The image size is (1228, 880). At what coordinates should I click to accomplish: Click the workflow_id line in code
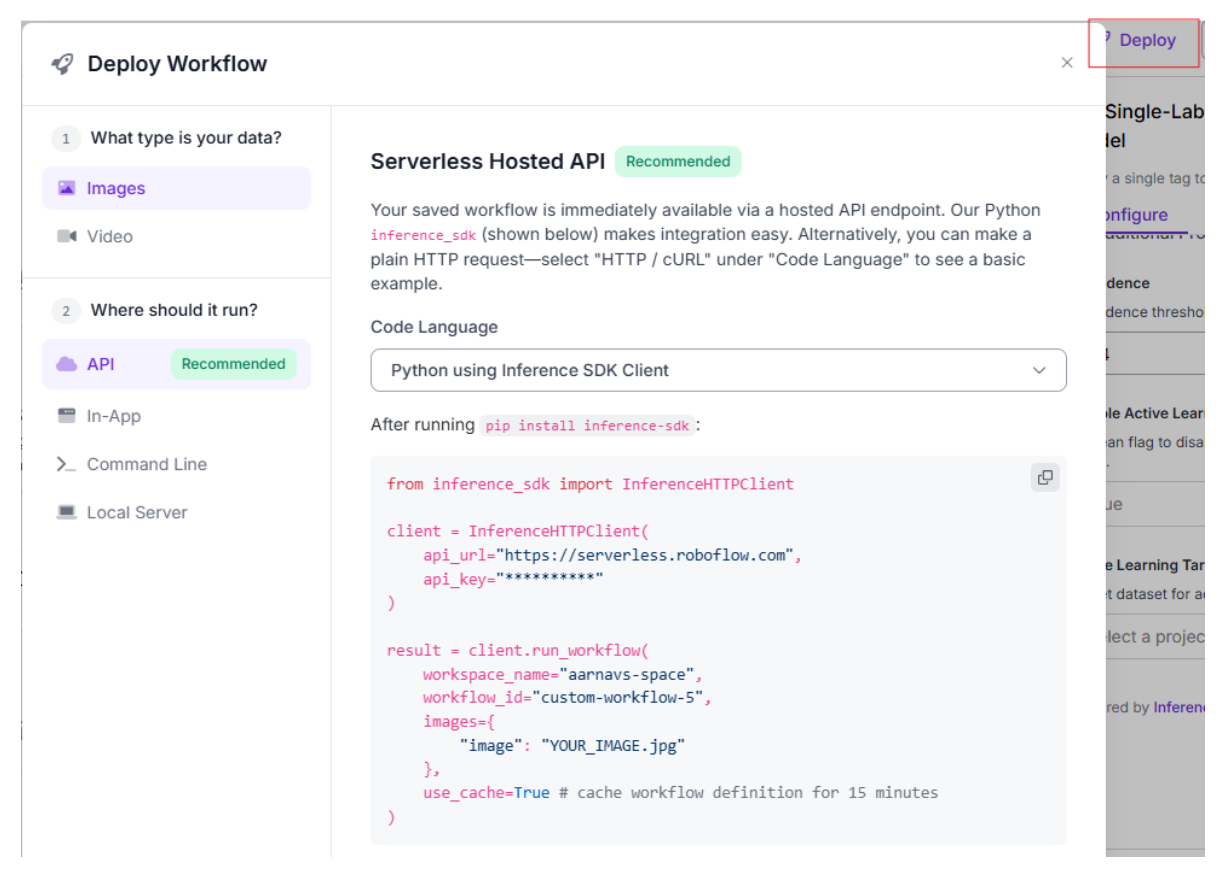click(x=567, y=697)
